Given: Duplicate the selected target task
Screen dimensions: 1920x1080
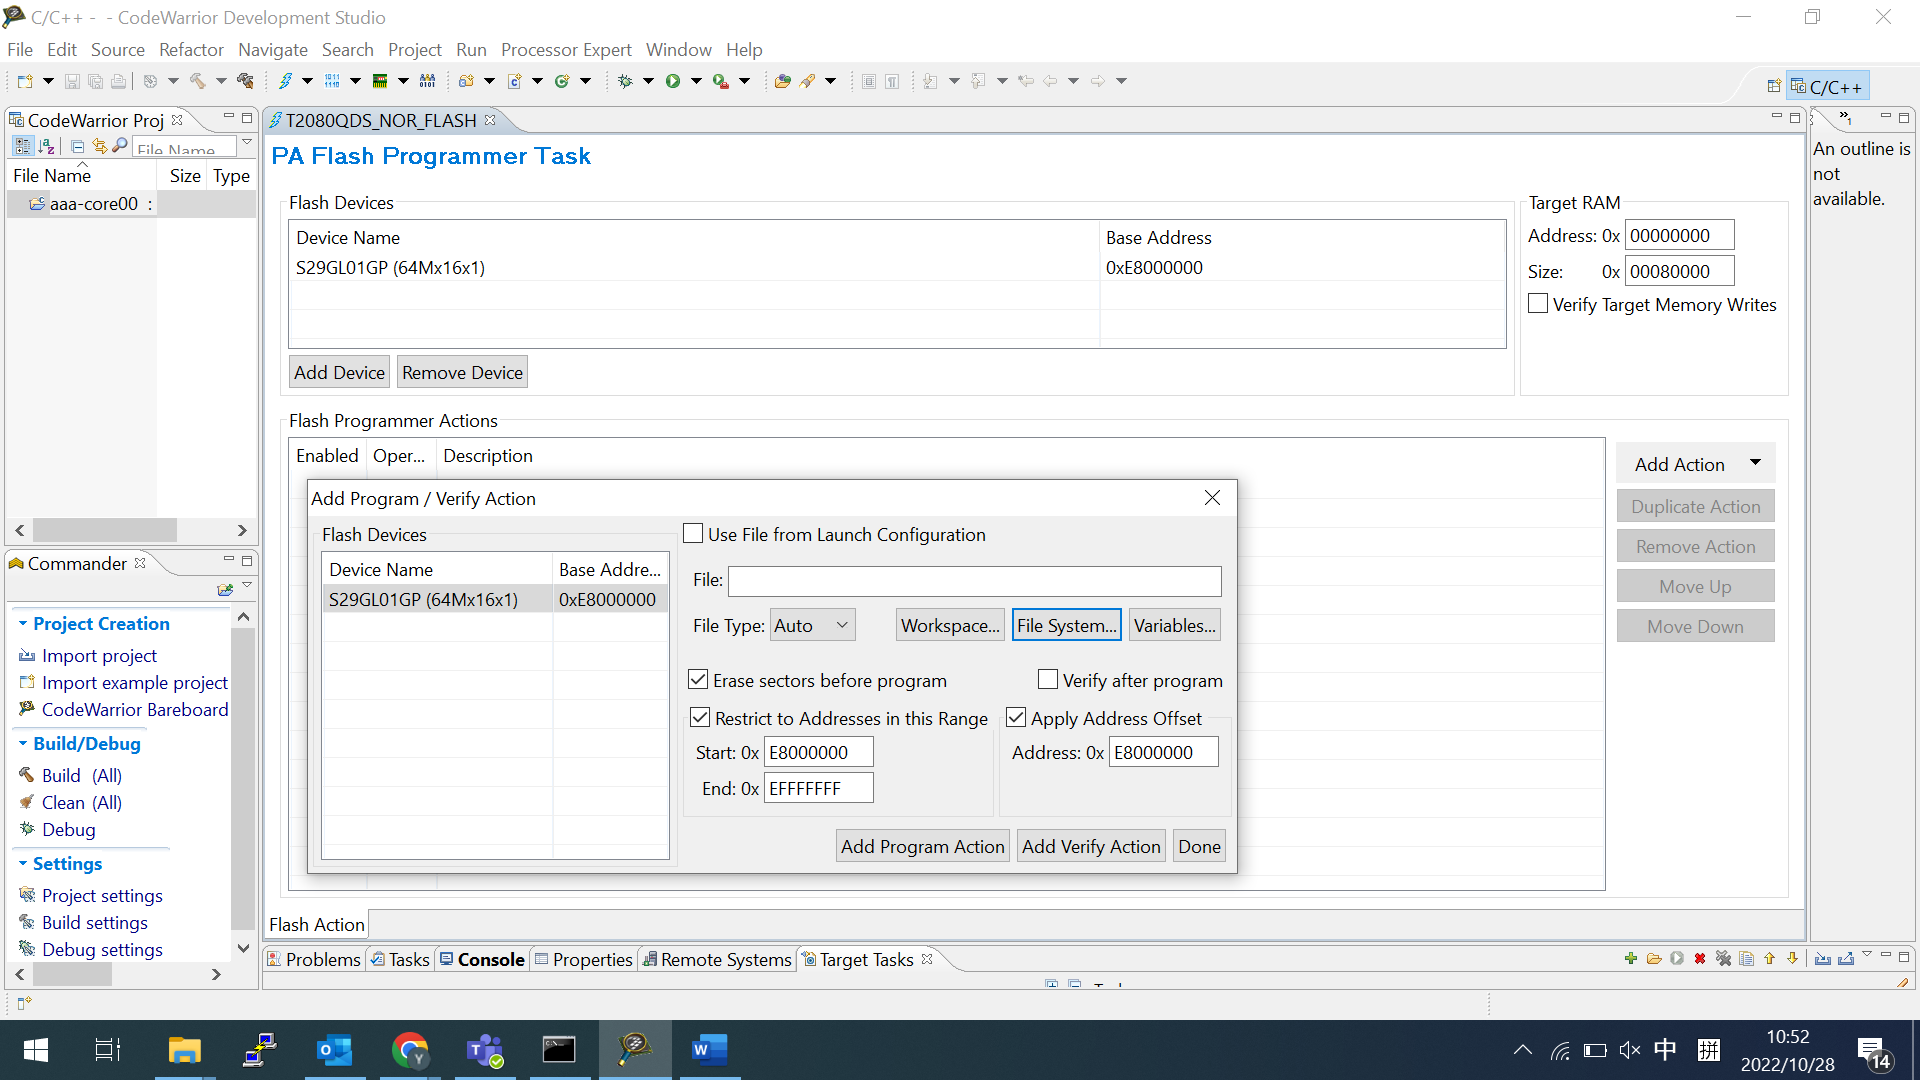Looking at the screenshot, I should (1747, 958).
